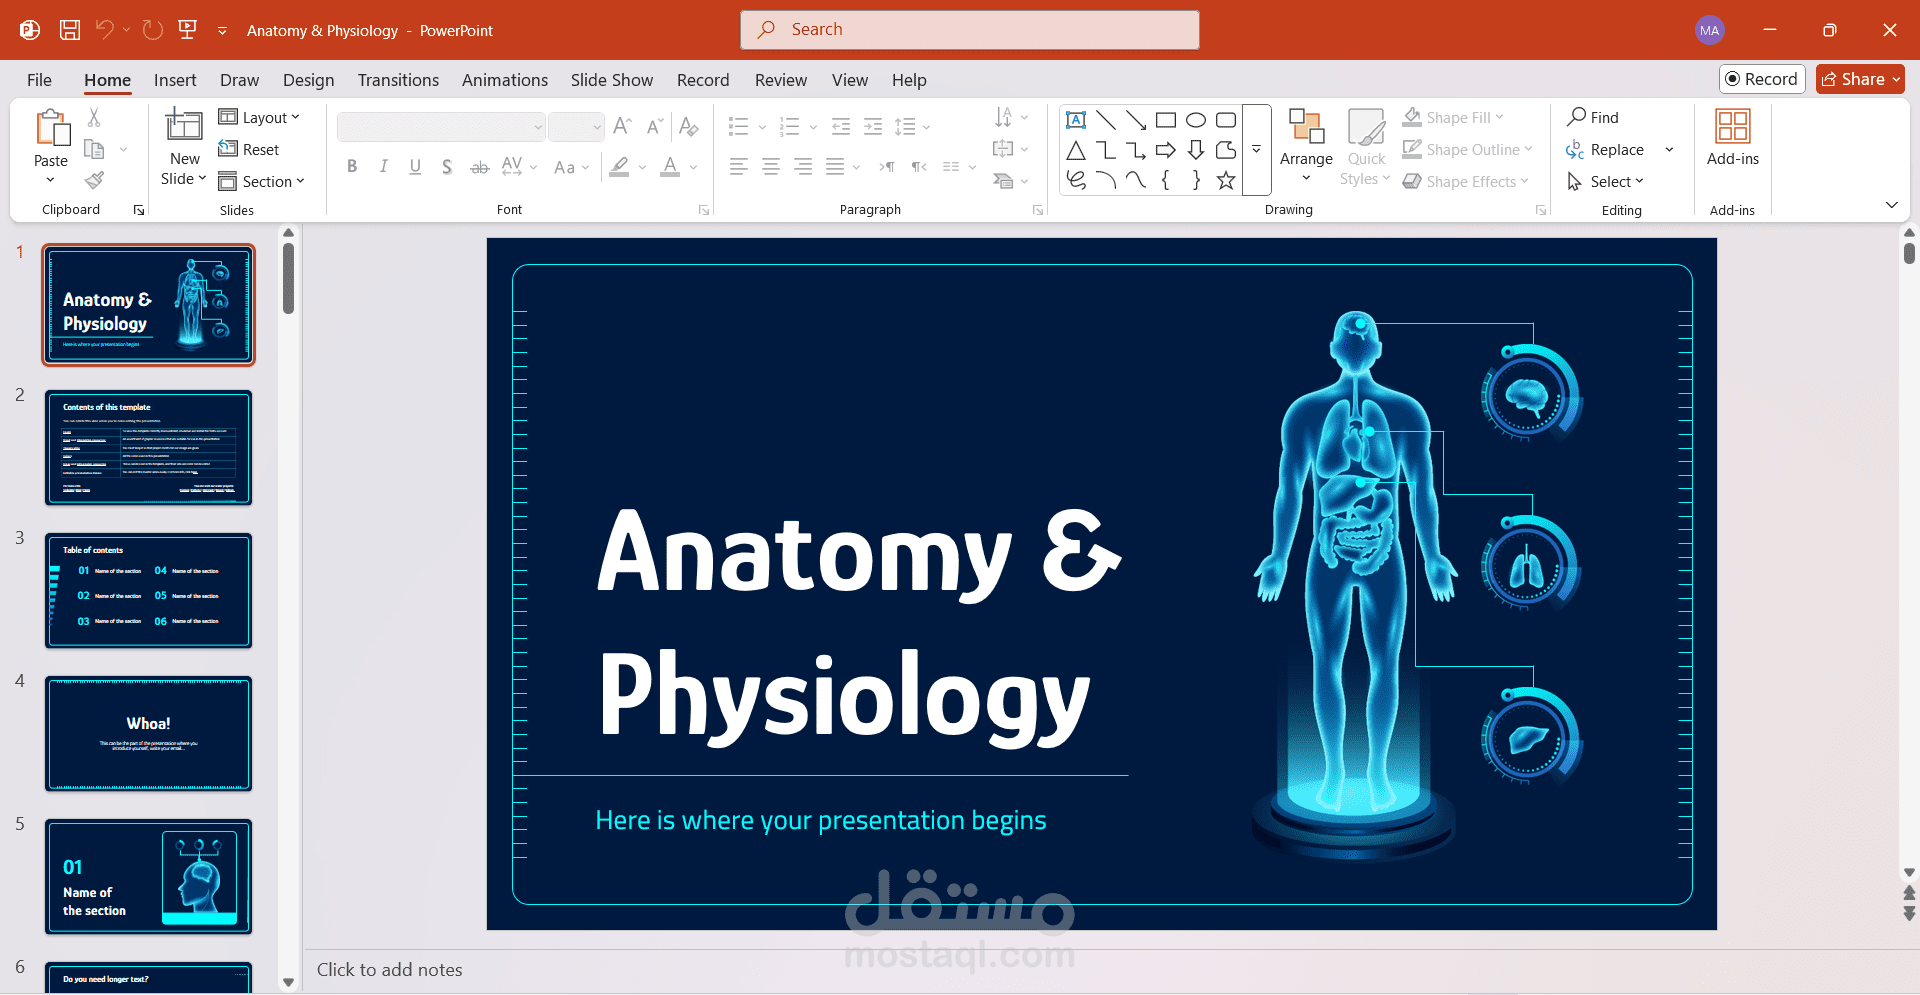Open Customize Quick Access Toolbar dropdown
Image resolution: width=1920 pixels, height=995 pixels.
click(222, 31)
